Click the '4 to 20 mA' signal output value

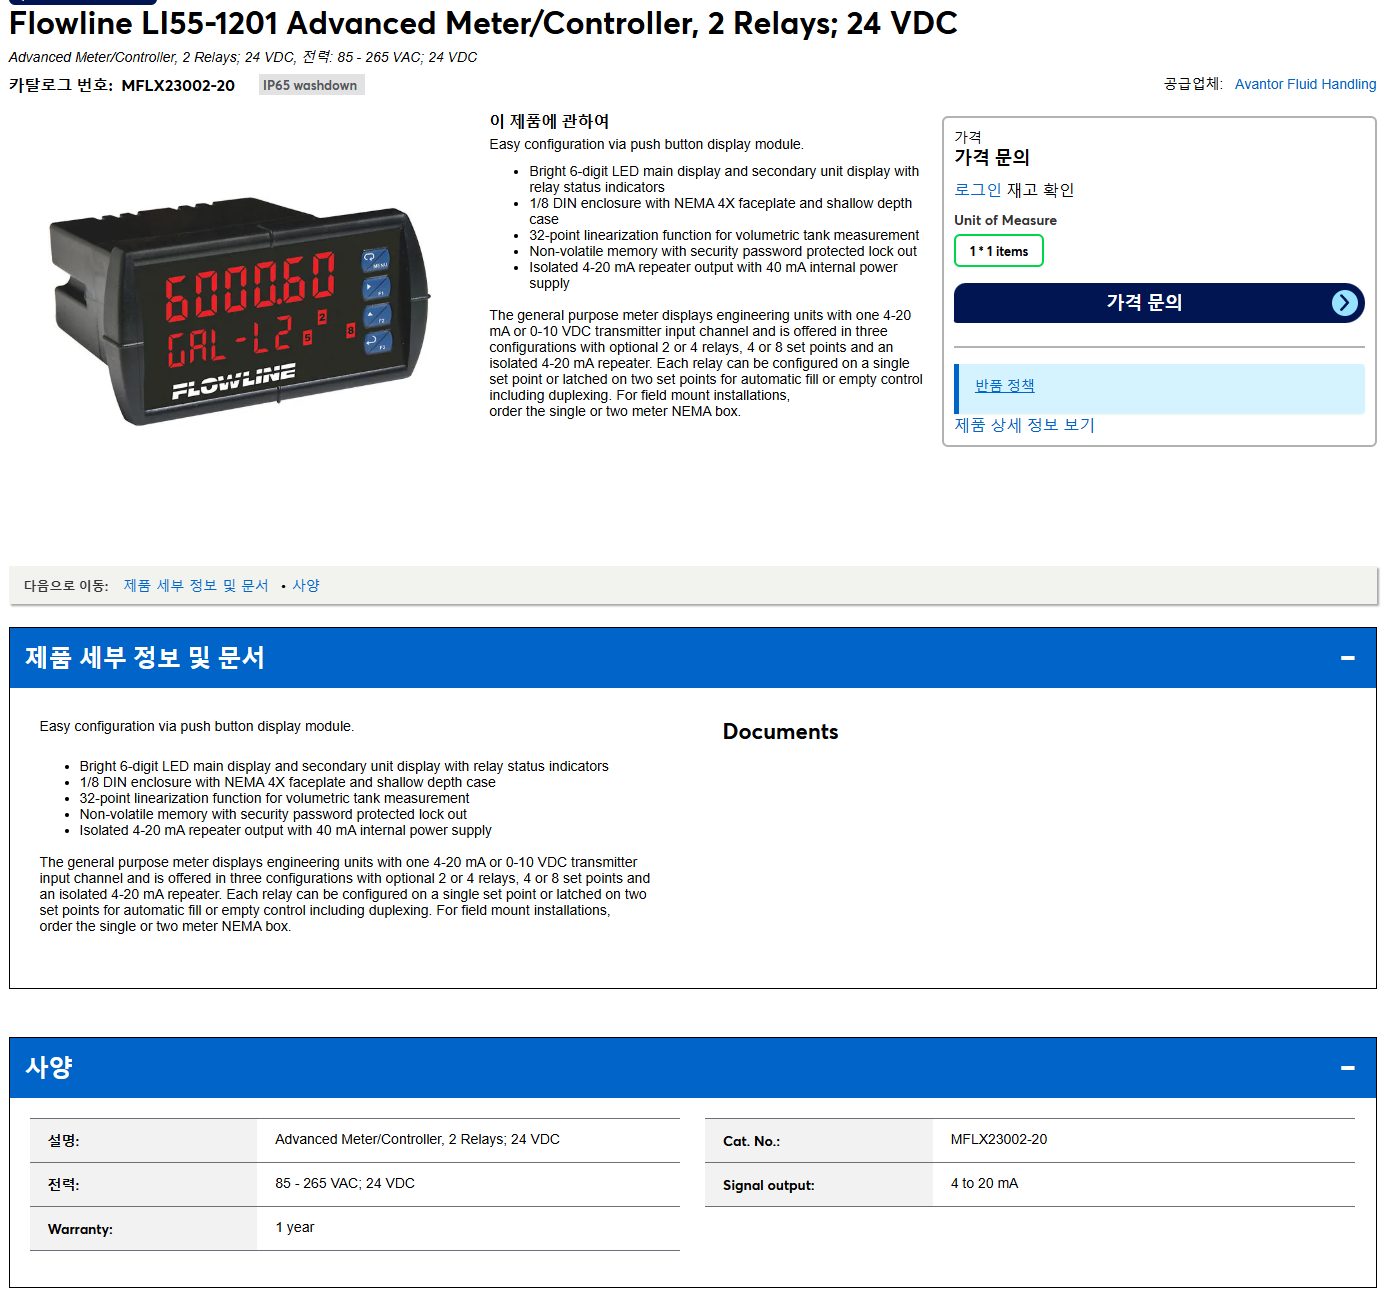984,1183
